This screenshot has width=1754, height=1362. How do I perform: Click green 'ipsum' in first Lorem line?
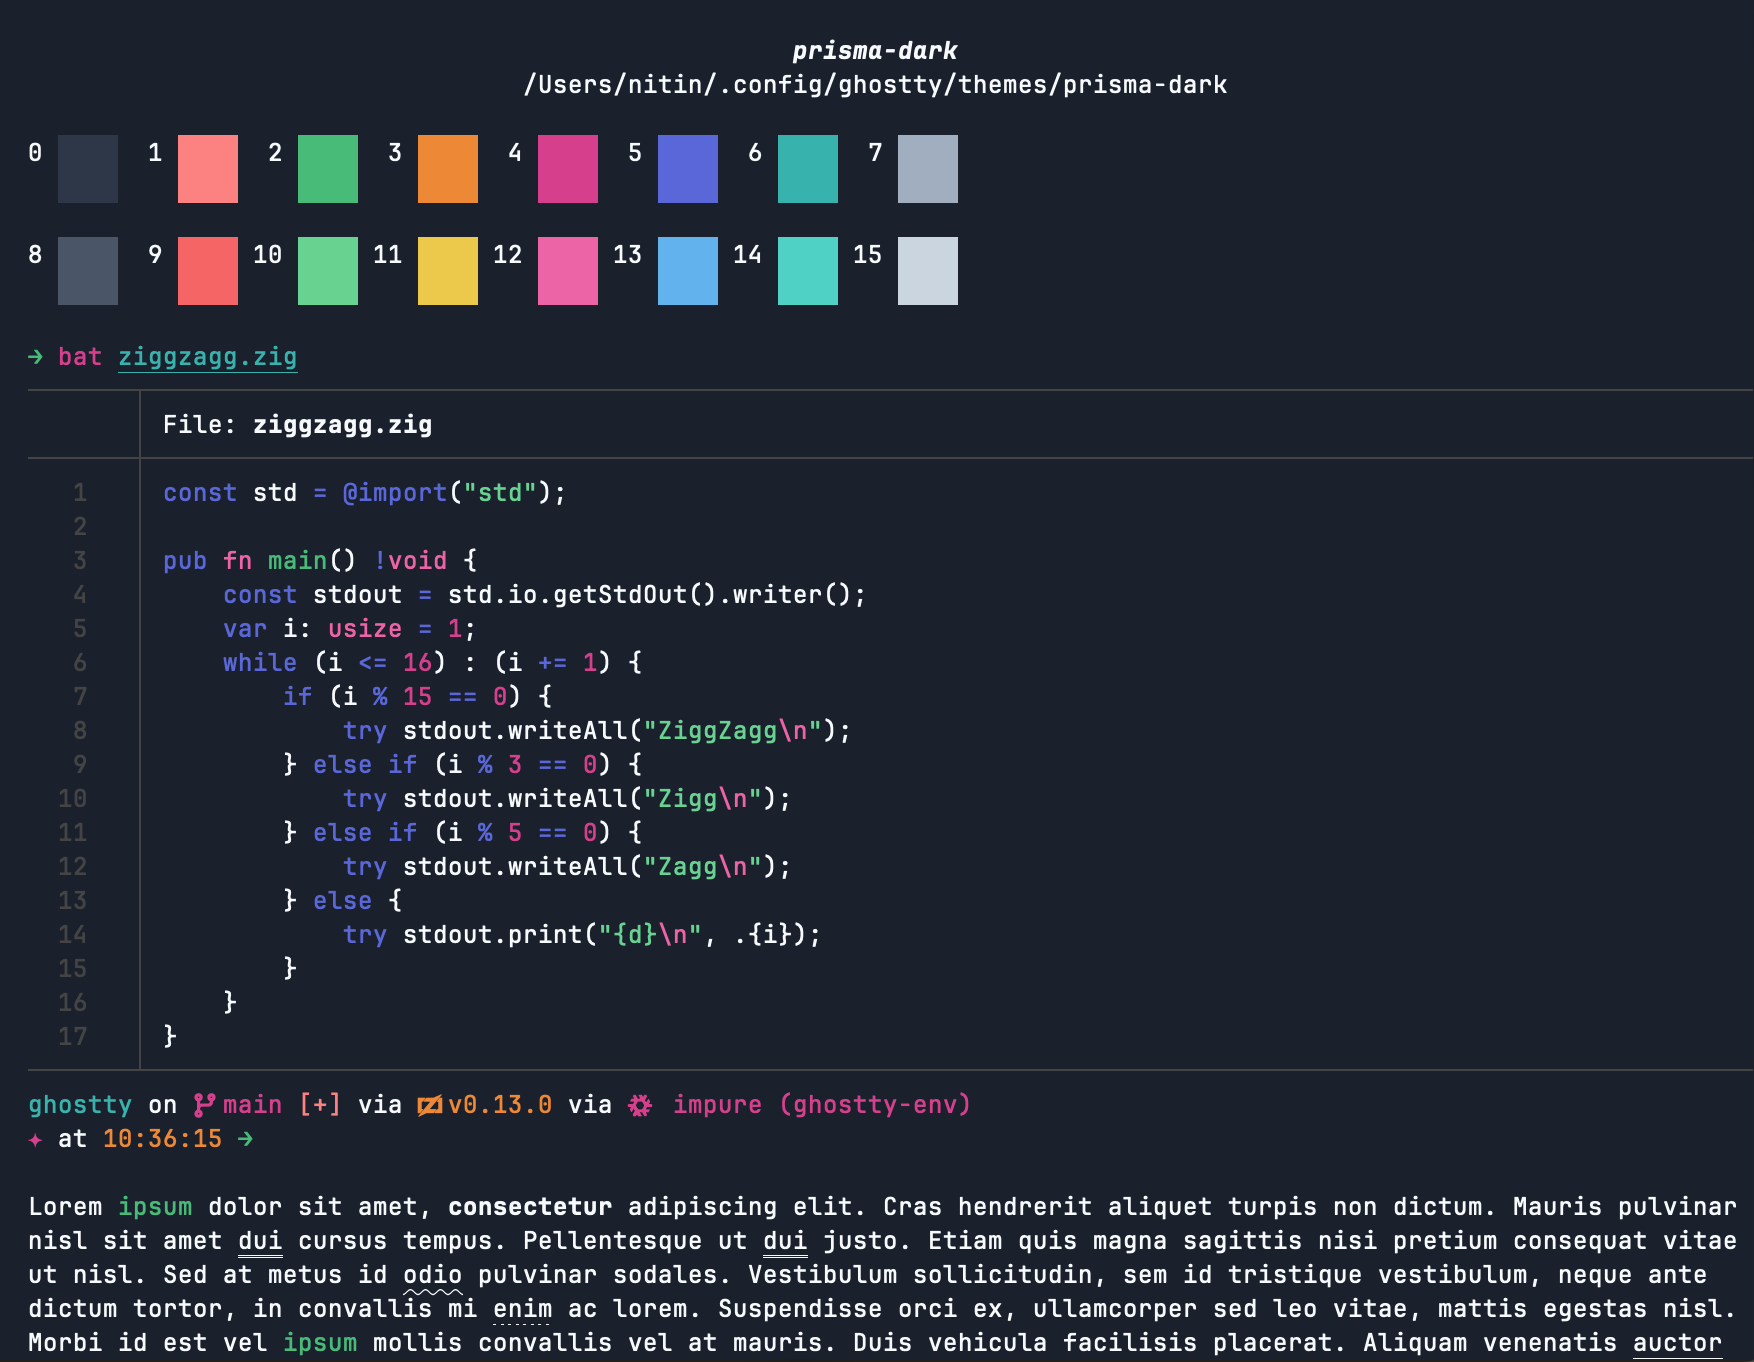(155, 1207)
